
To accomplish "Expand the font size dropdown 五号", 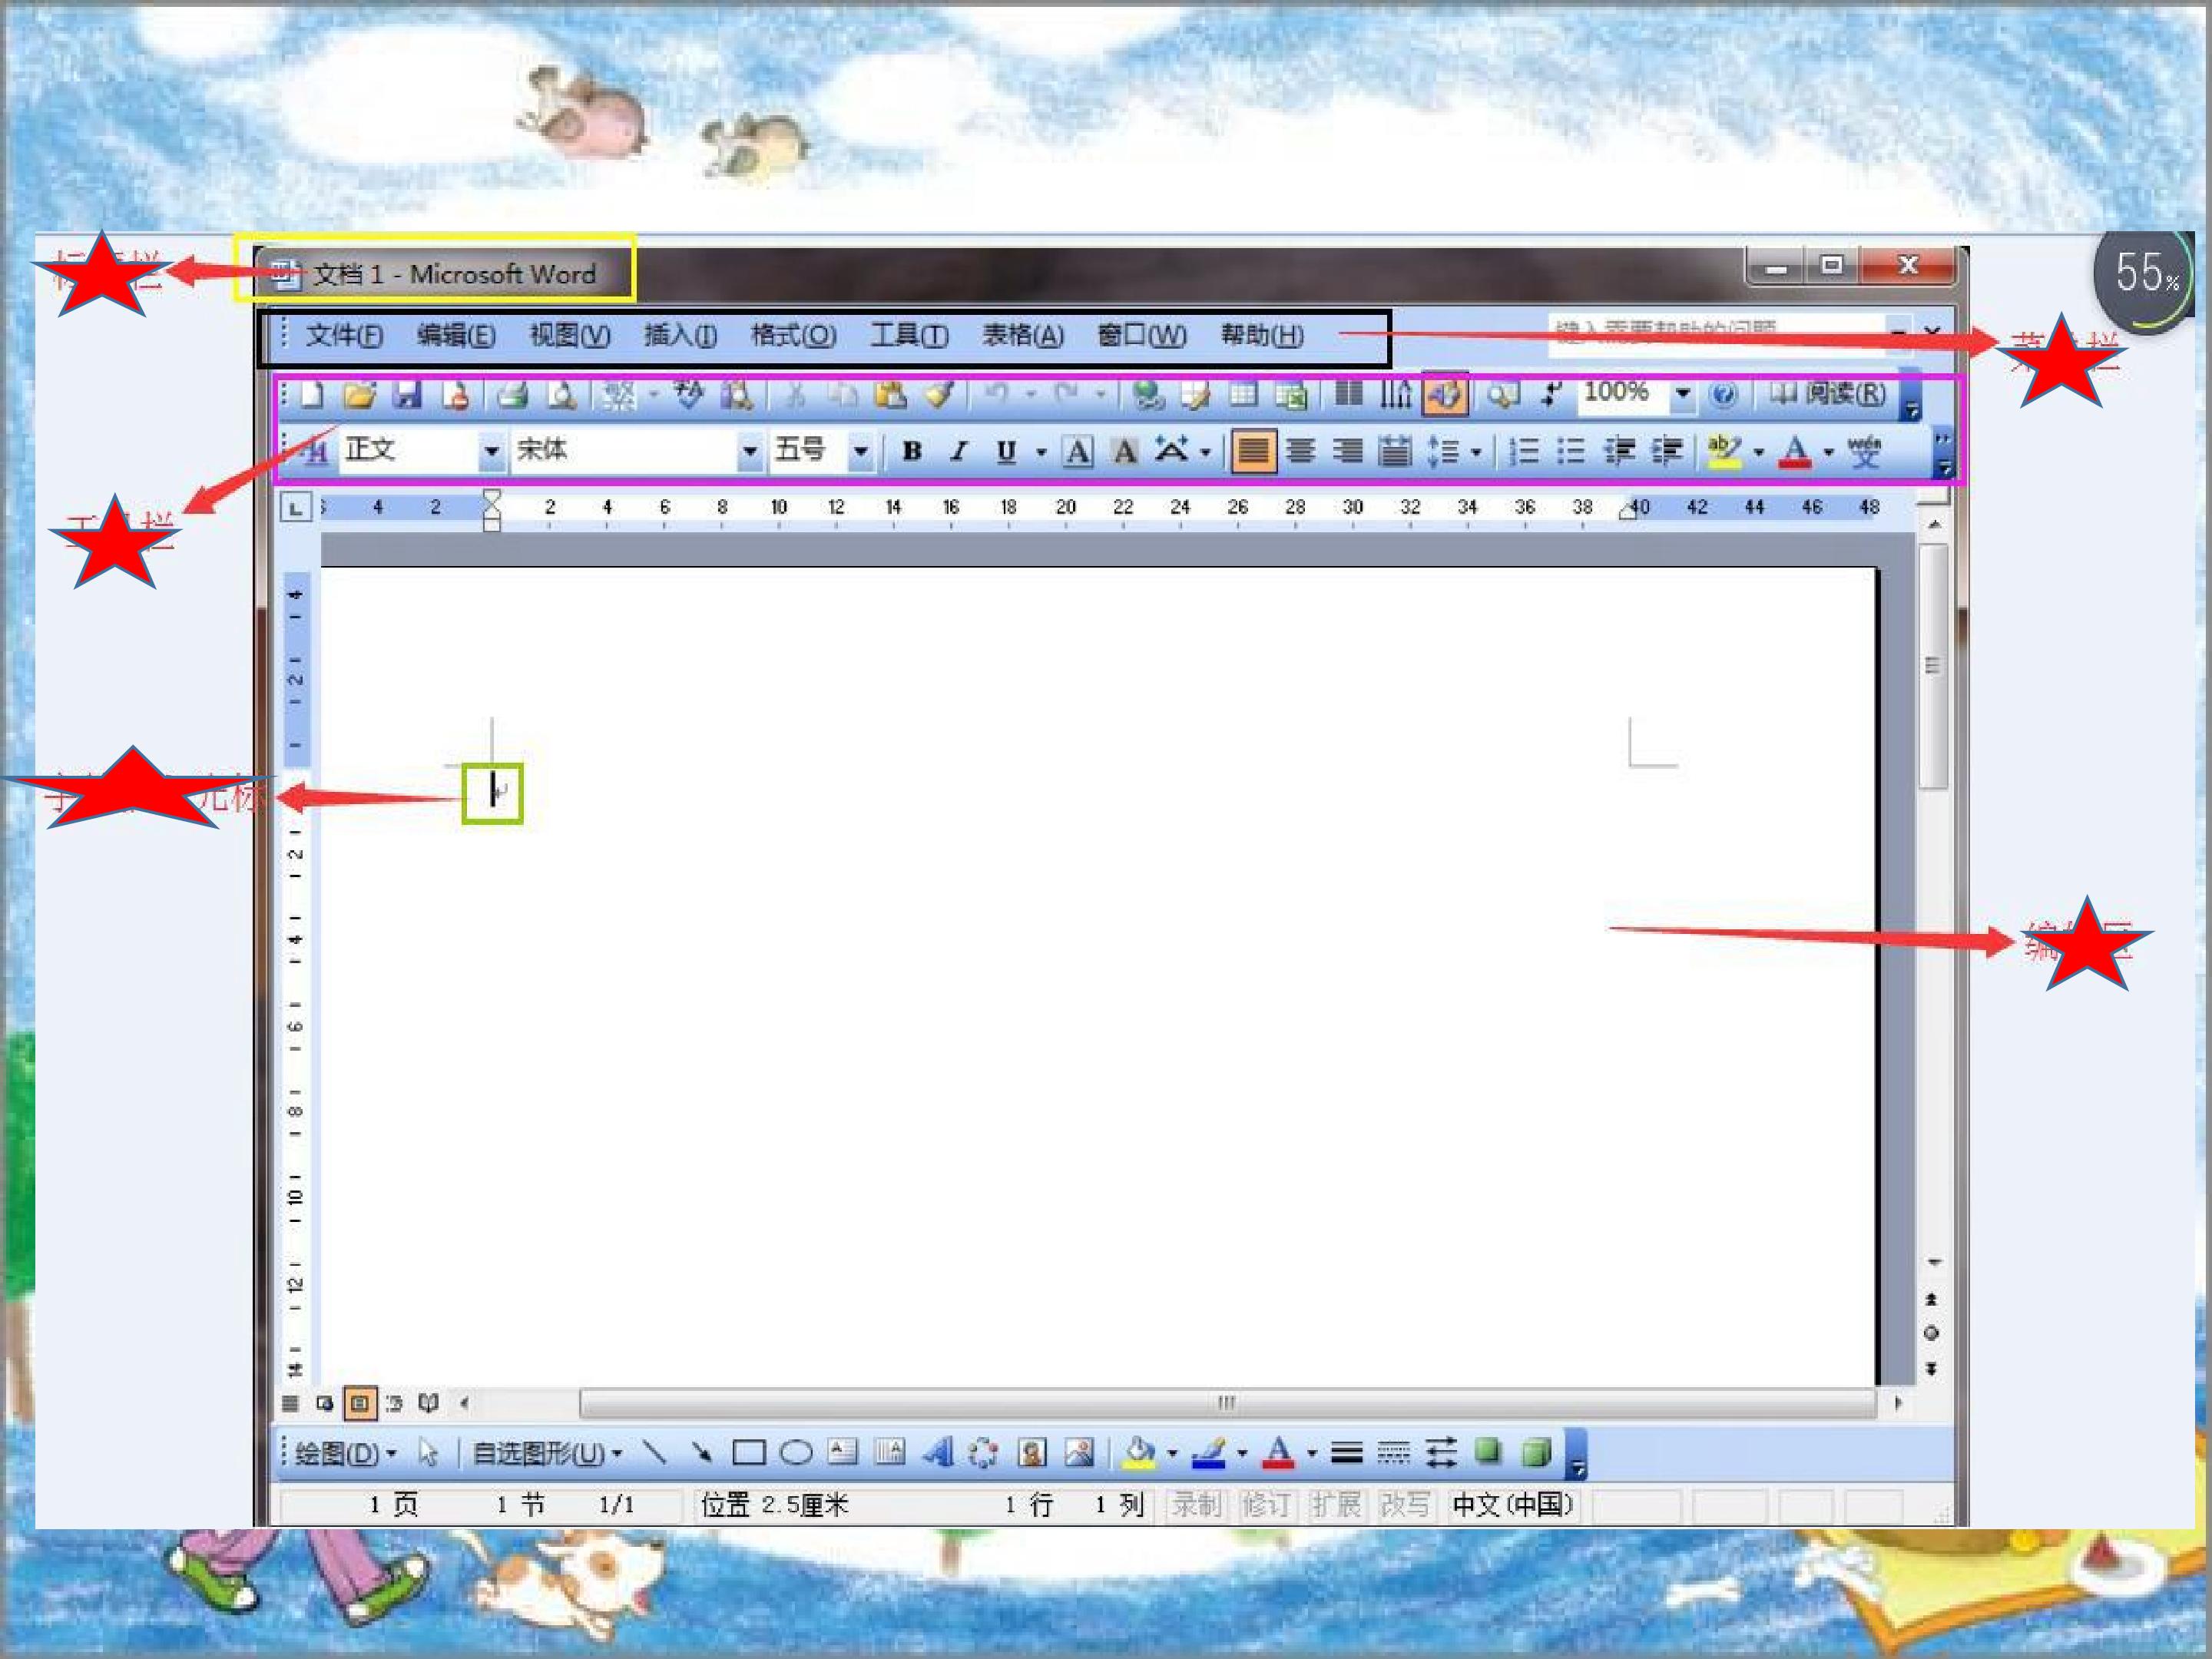I will point(860,452).
